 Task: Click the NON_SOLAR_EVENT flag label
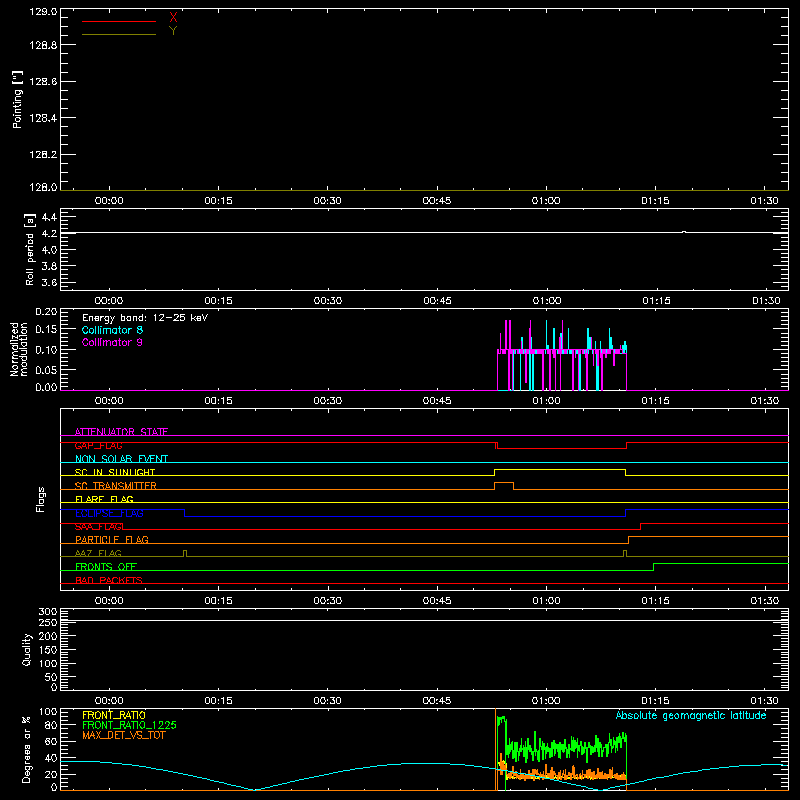tap(121, 459)
